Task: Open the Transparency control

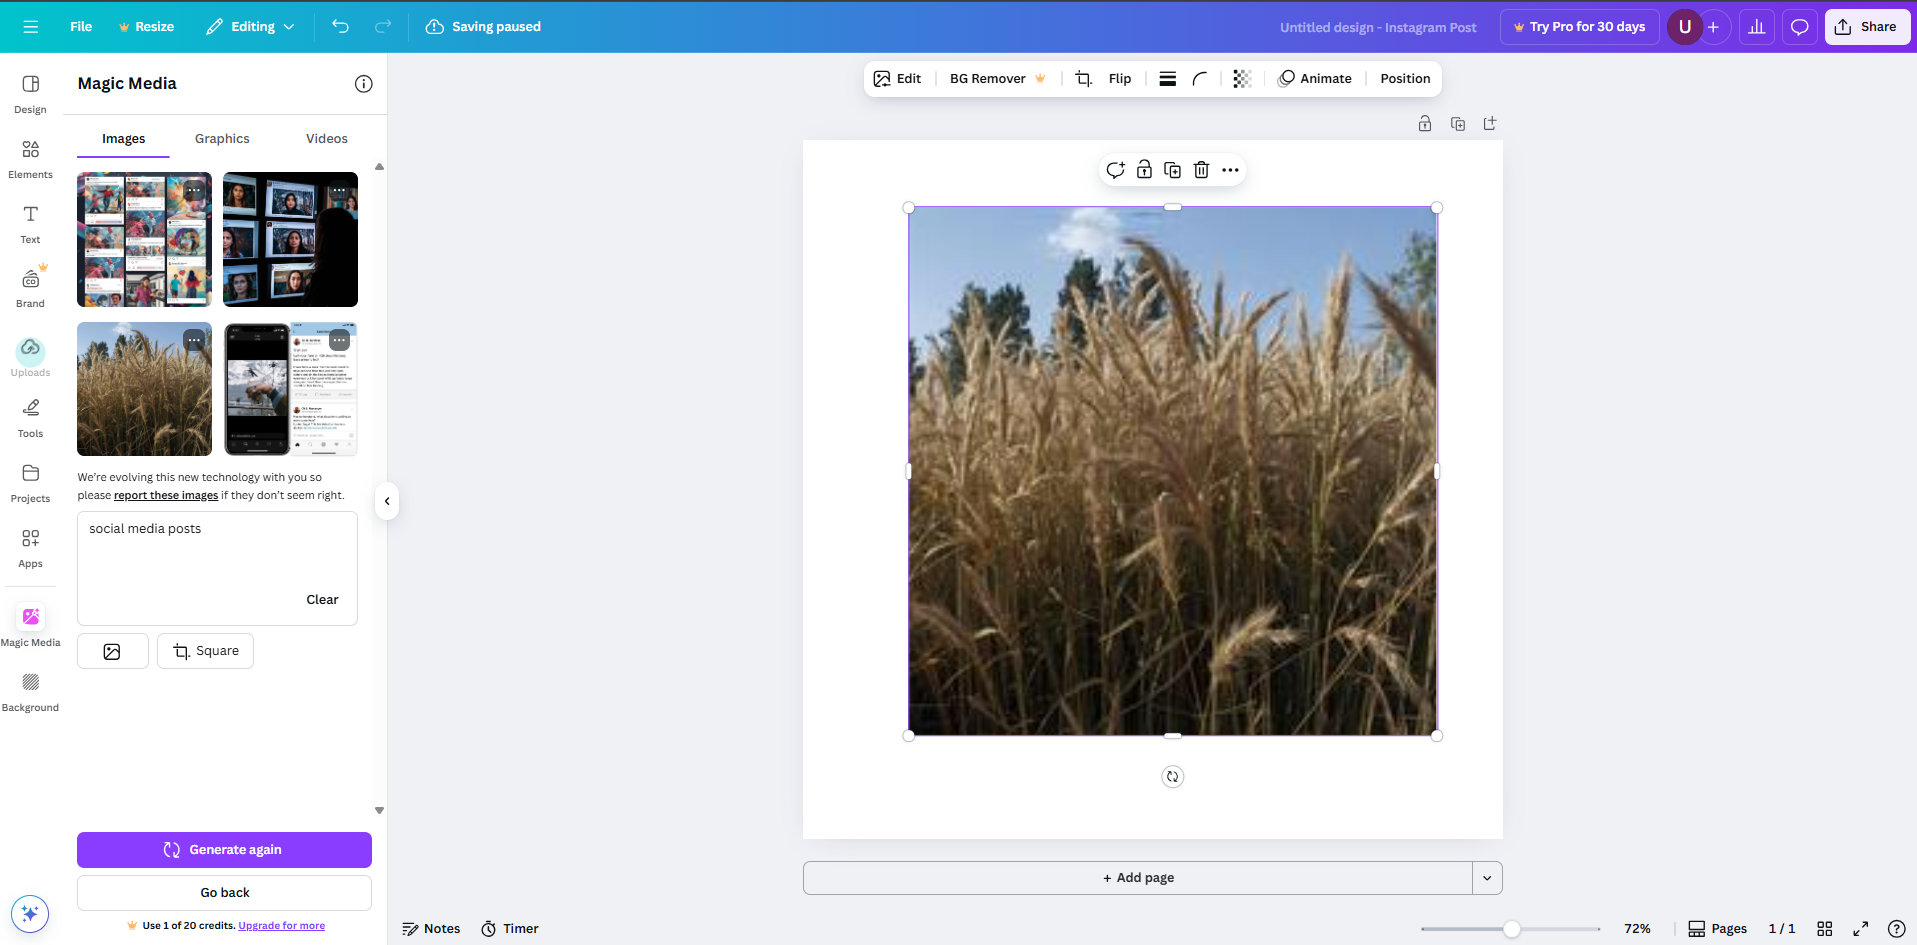Action: coord(1241,78)
